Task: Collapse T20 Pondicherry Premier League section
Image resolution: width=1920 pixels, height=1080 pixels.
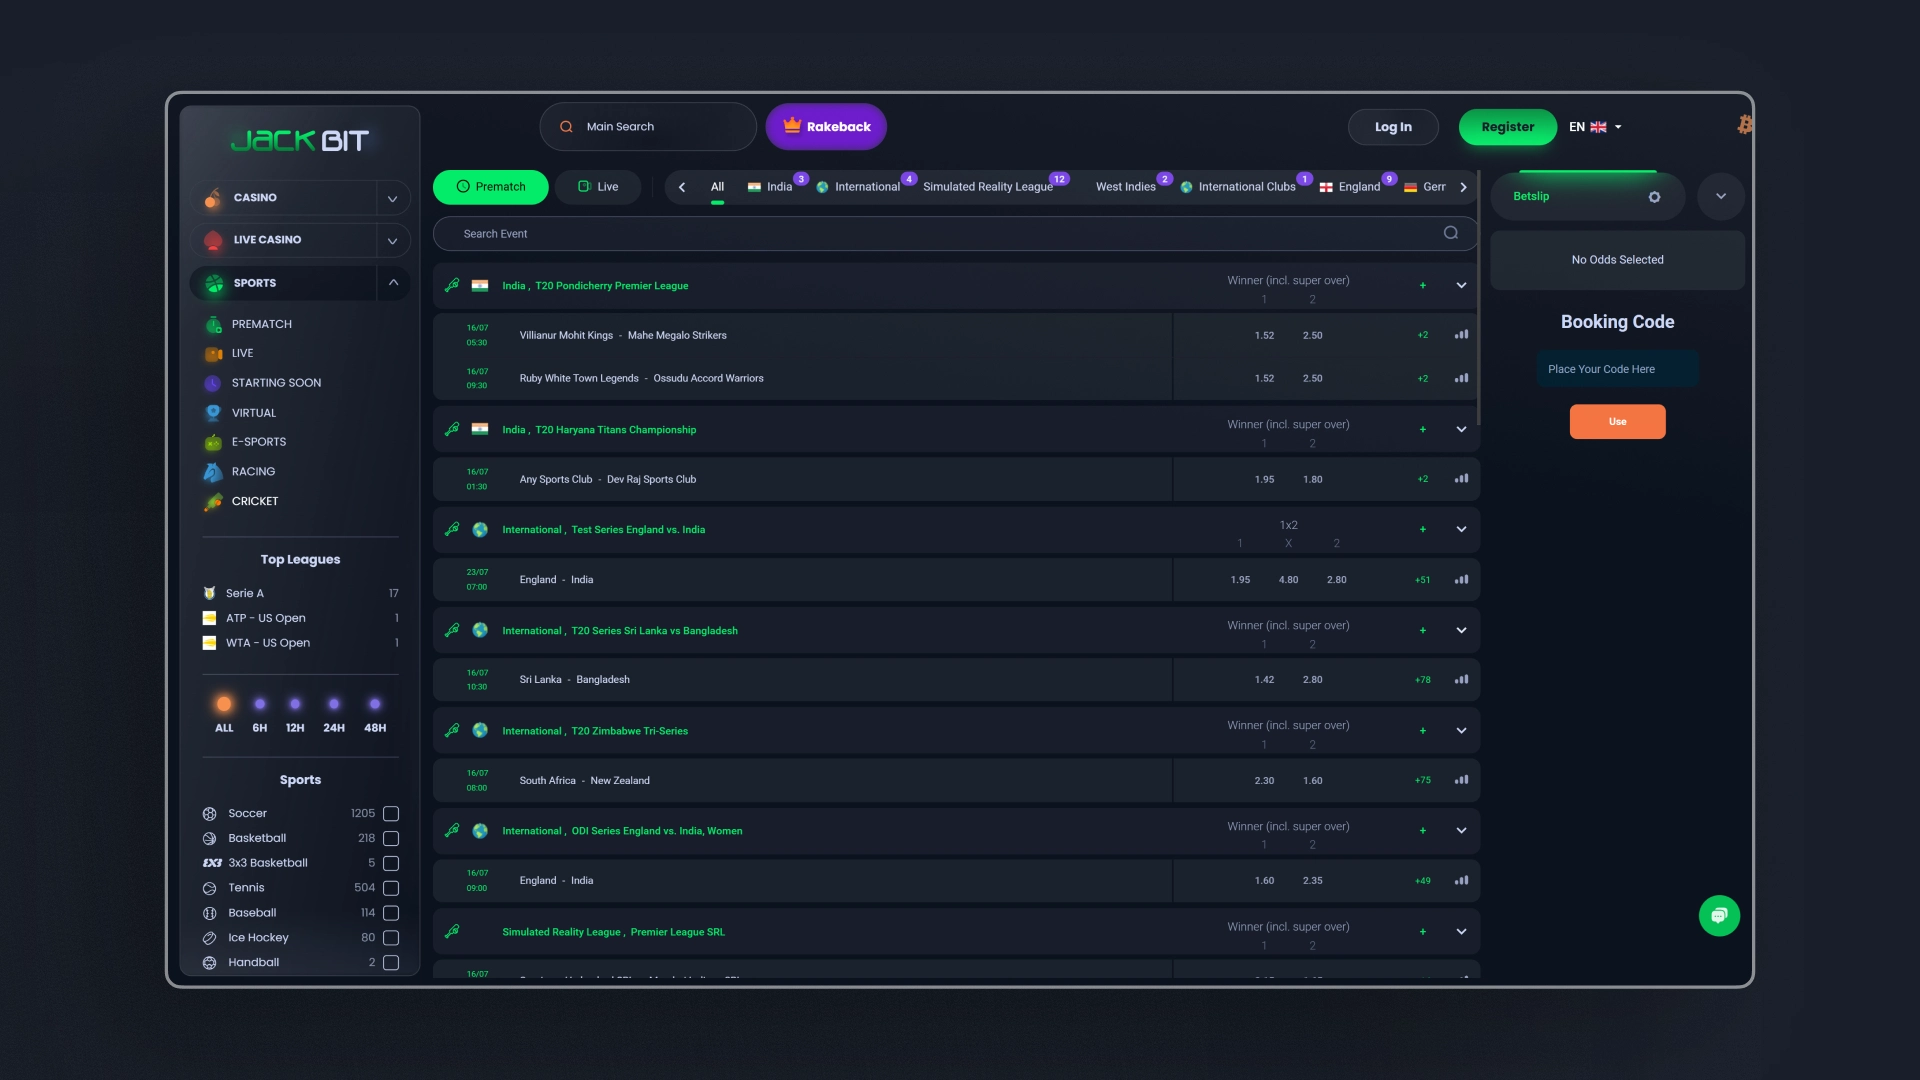Action: [1461, 286]
